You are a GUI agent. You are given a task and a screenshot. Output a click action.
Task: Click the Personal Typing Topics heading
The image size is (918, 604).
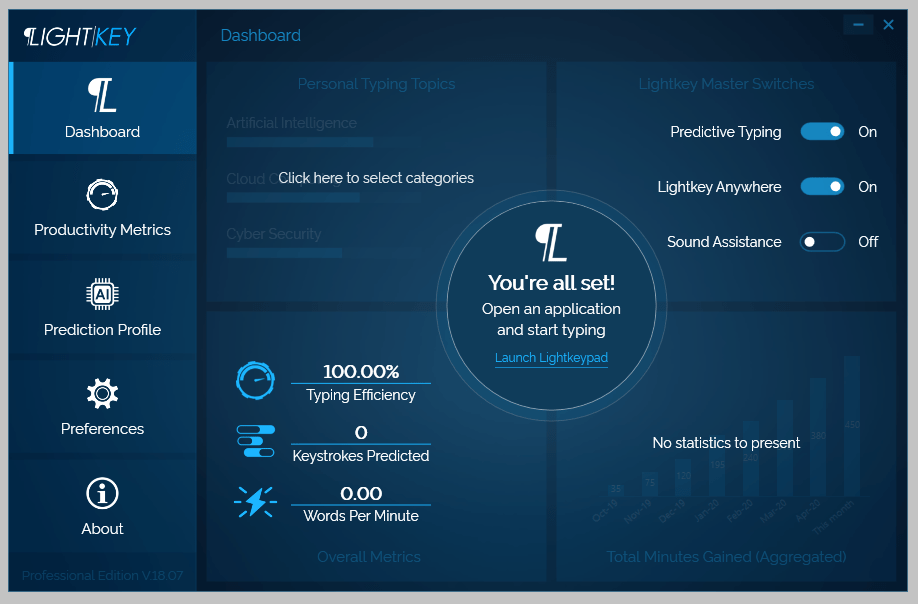coord(376,84)
